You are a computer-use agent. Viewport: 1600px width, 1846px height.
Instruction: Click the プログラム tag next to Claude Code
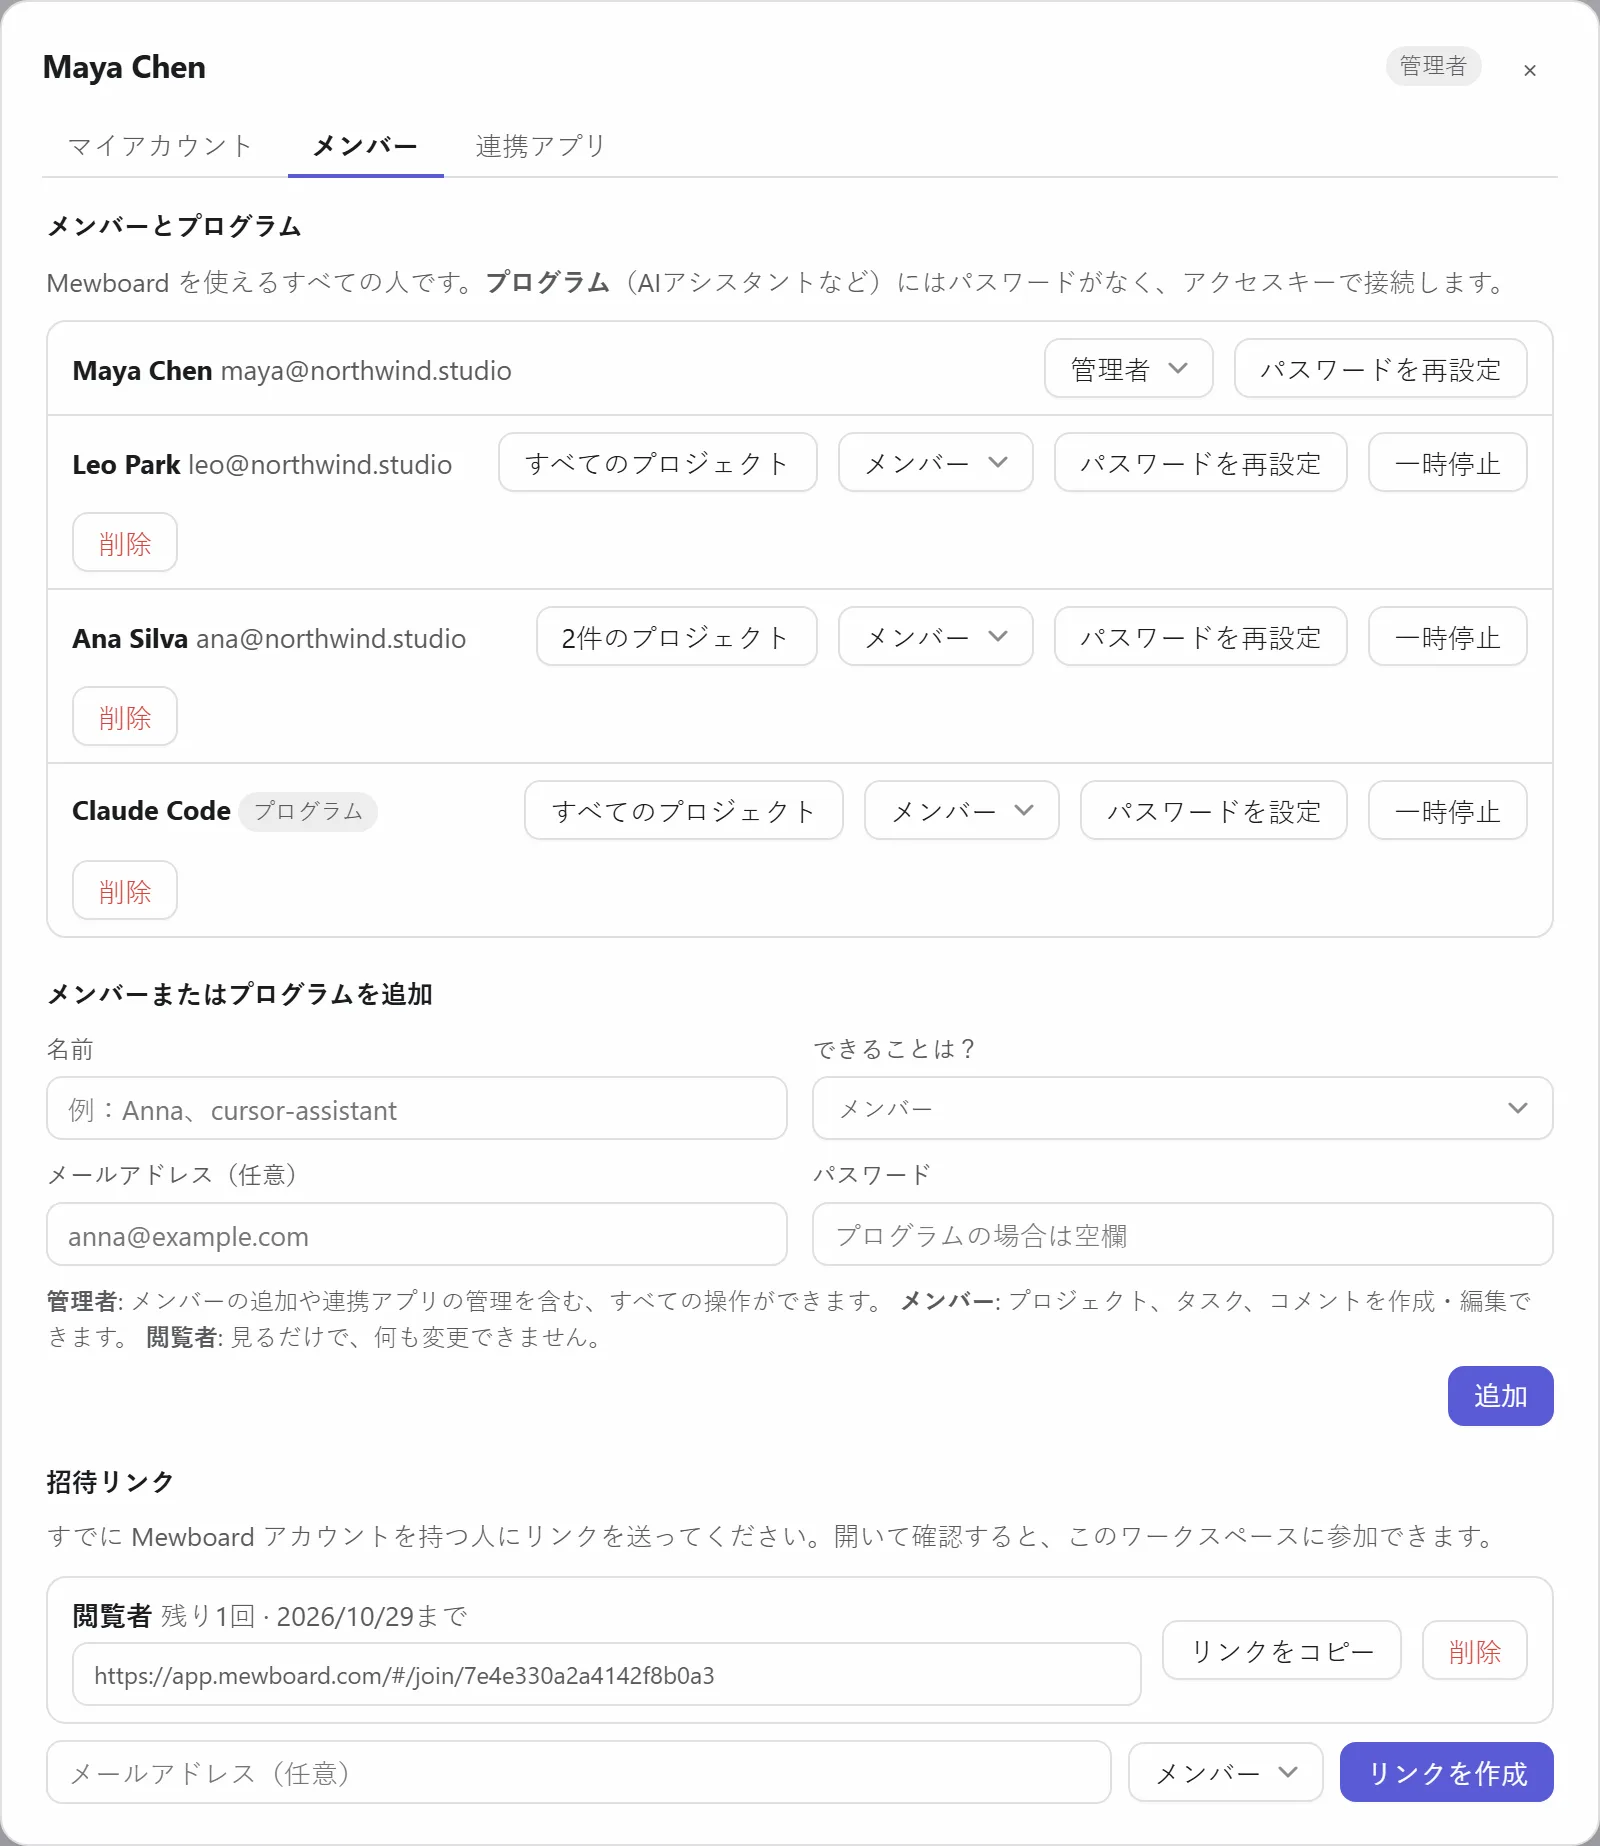click(x=308, y=811)
